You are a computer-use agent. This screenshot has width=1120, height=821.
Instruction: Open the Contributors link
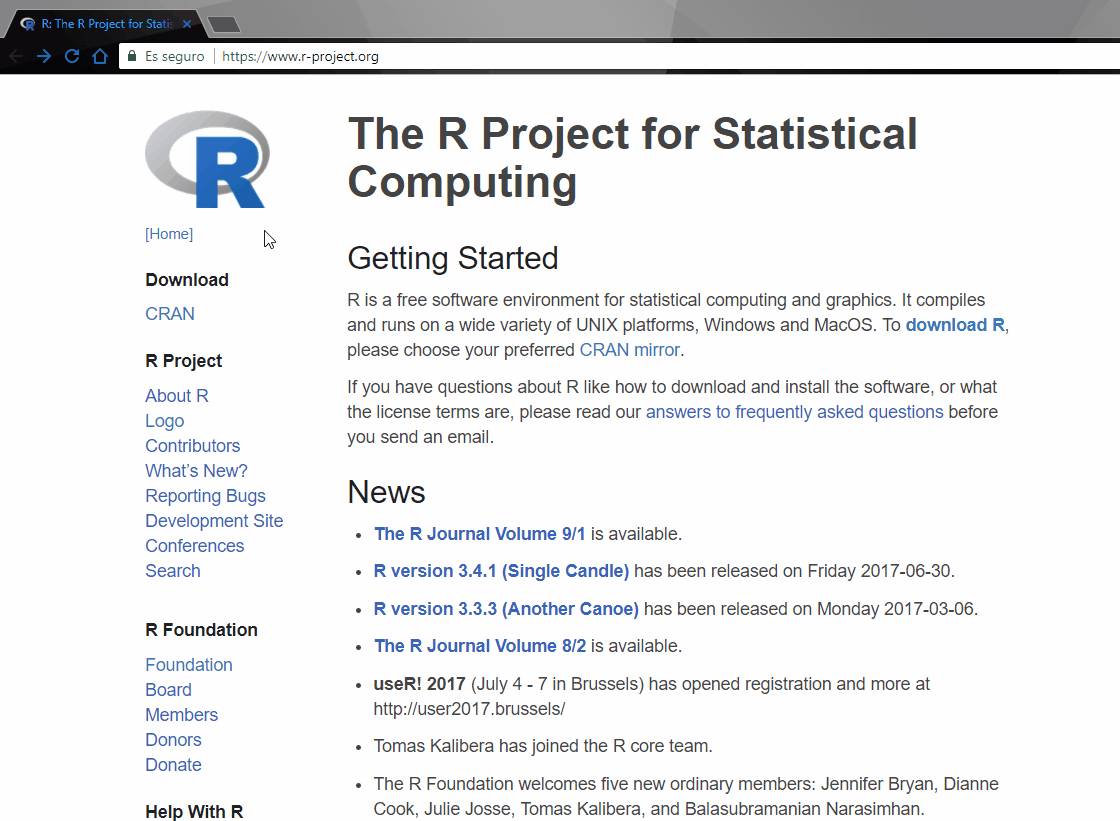pos(193,446)
